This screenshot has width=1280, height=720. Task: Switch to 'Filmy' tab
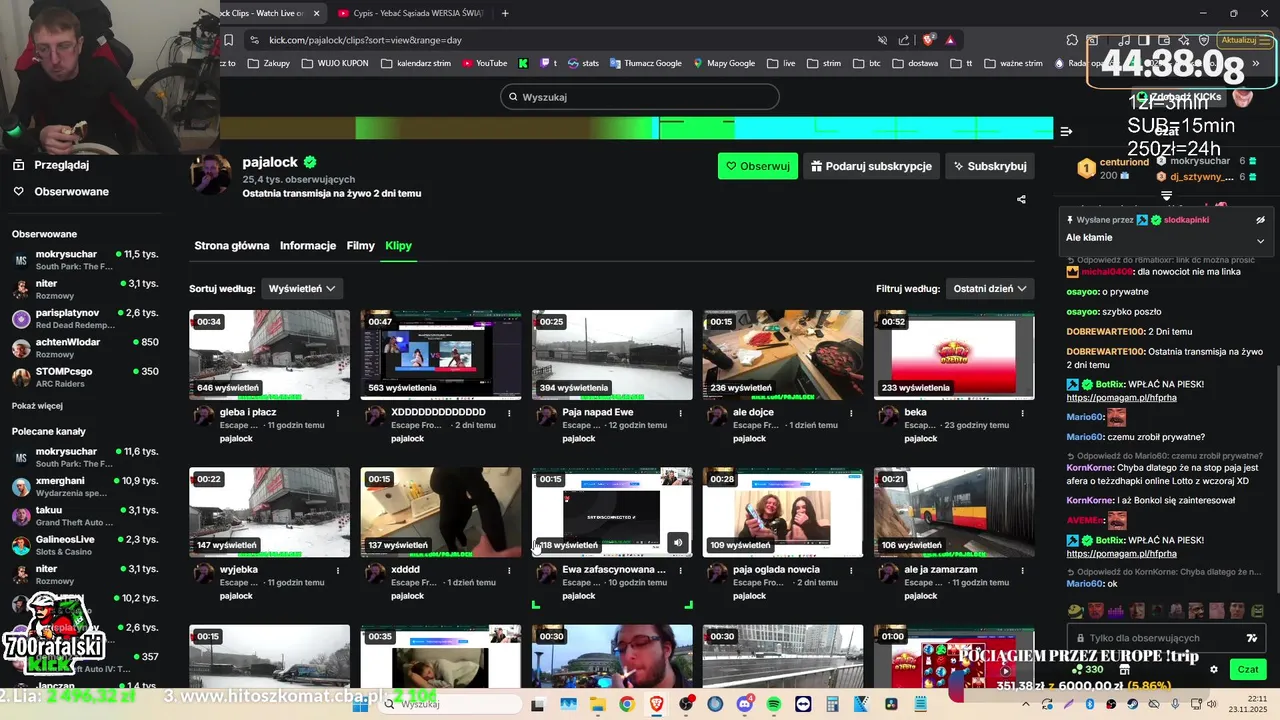[x=360, y=245]
